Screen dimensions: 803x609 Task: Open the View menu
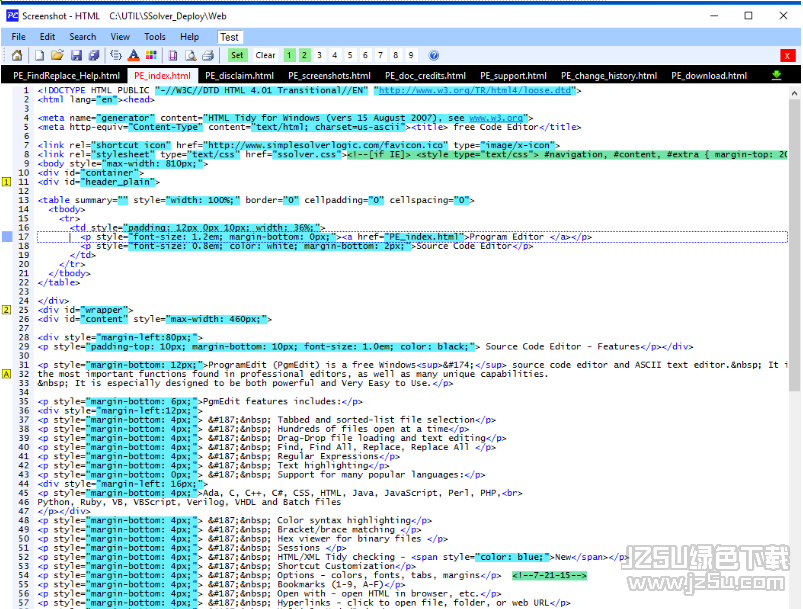(x=120, y=37)
